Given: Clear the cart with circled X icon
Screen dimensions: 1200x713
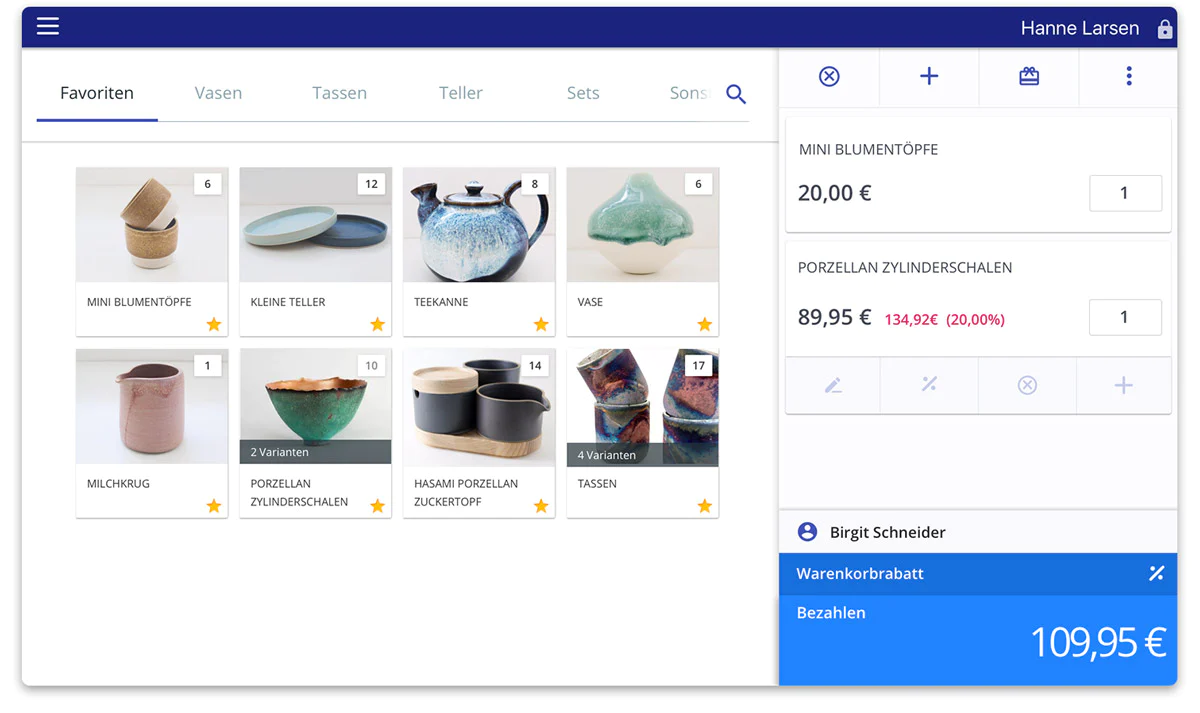Looking at the screenshot, I should 829,76.
